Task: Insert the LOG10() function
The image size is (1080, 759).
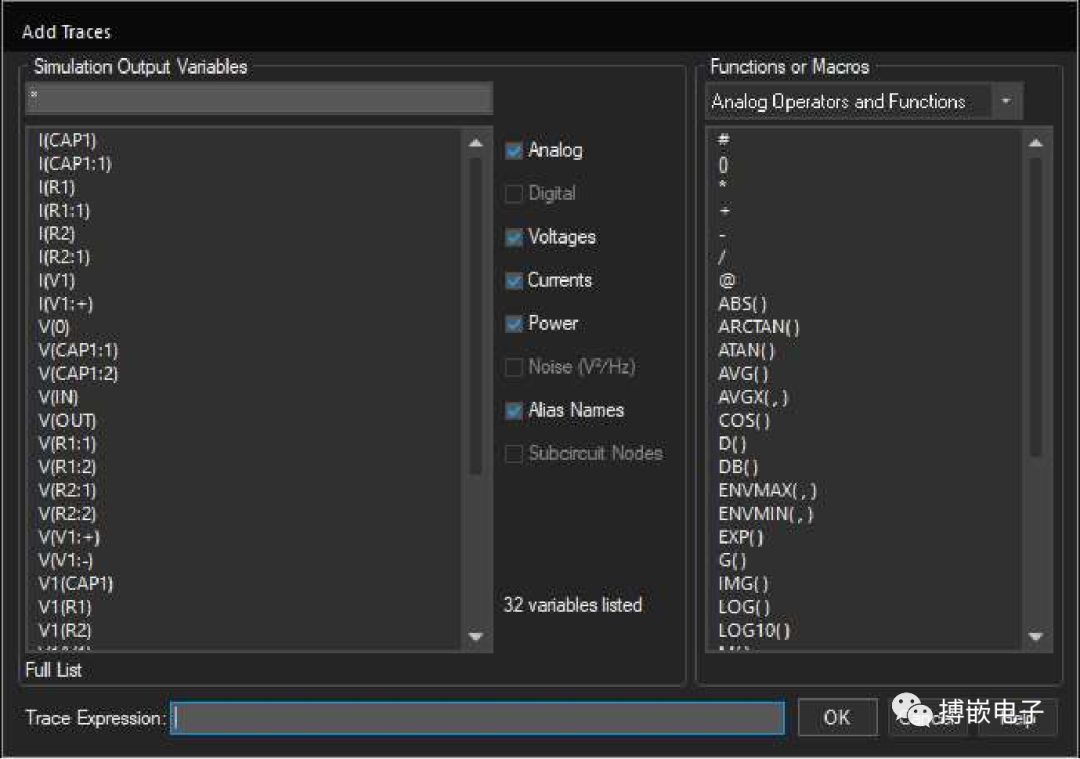Action: [x=754, y=632]
